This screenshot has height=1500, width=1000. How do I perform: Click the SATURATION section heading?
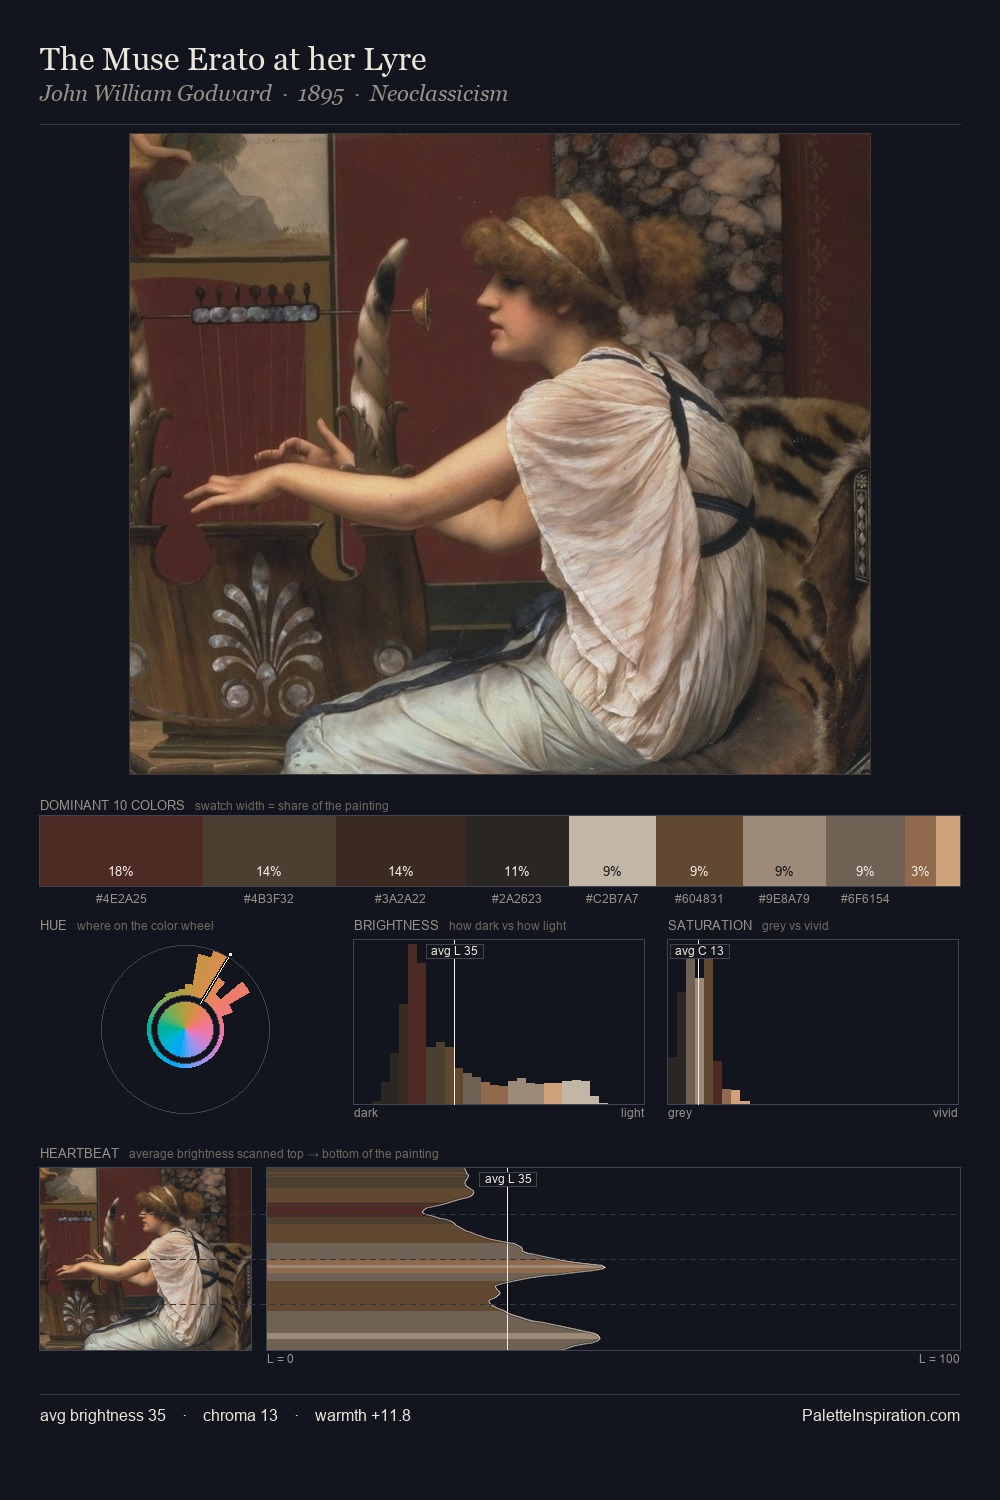point(710,925)
